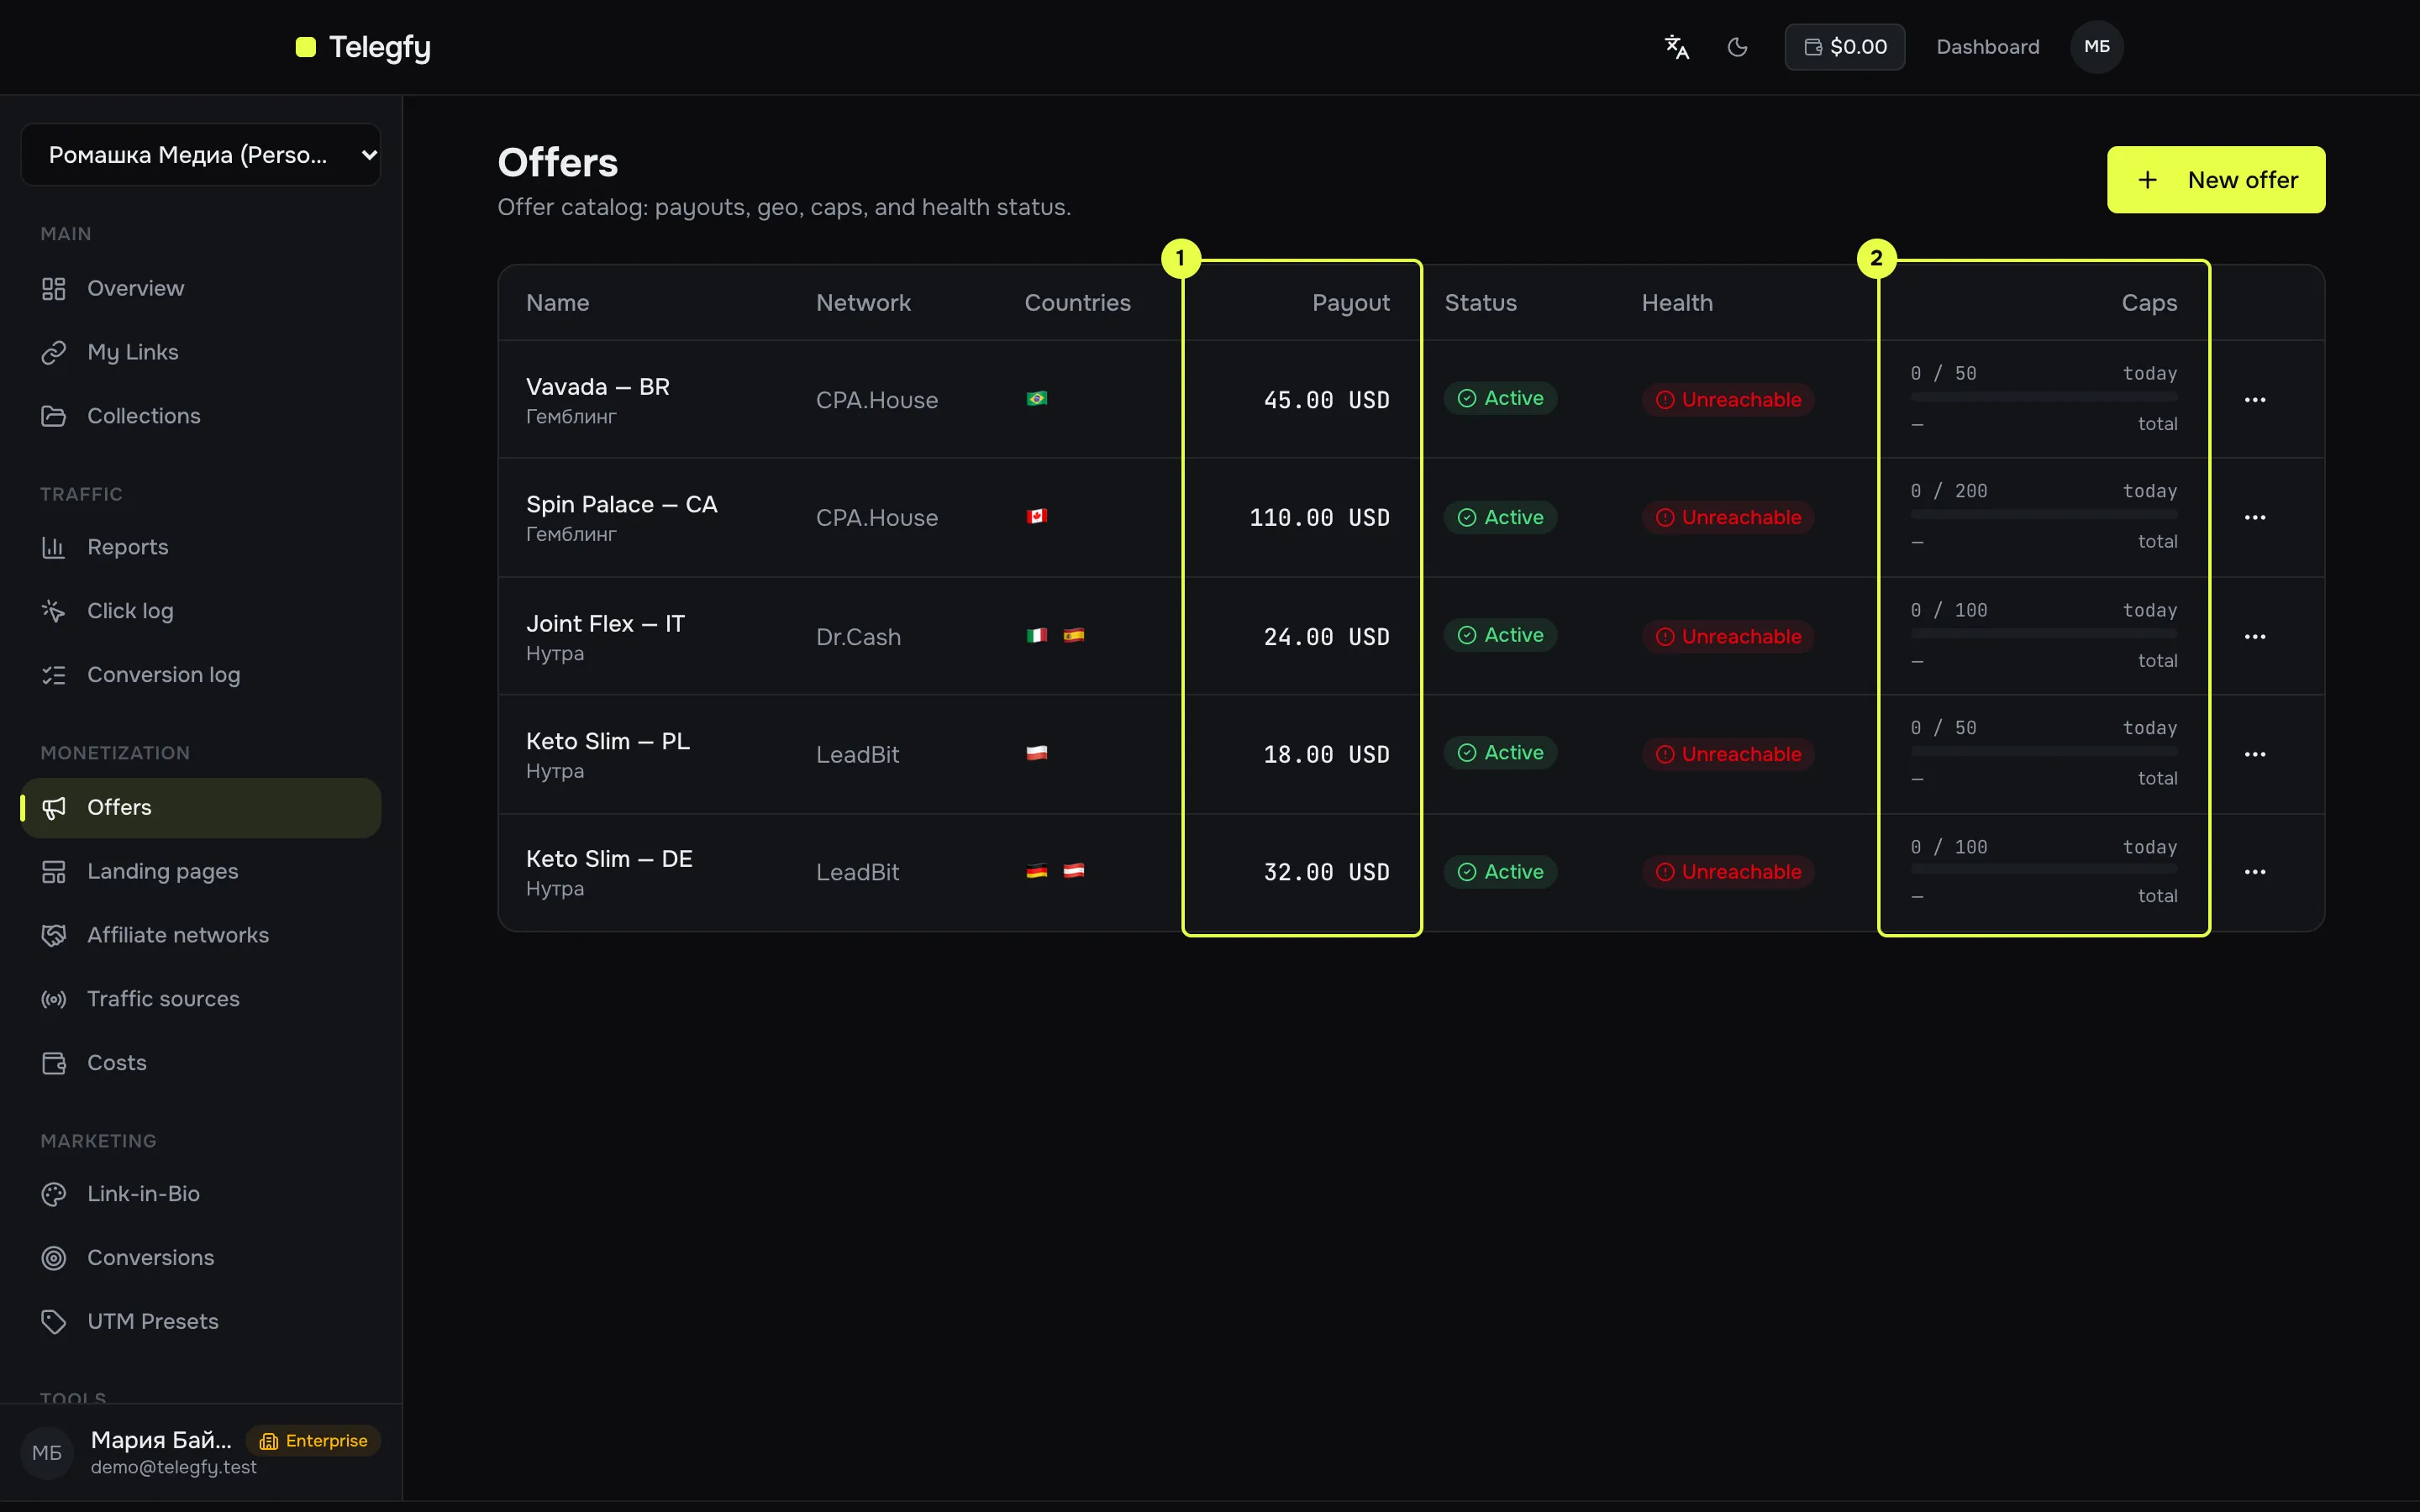Expand the Ромашка Медиа workspace dropdown
The height and width of the screenshot is (1512, 2420).
click(x=201, y=155)
